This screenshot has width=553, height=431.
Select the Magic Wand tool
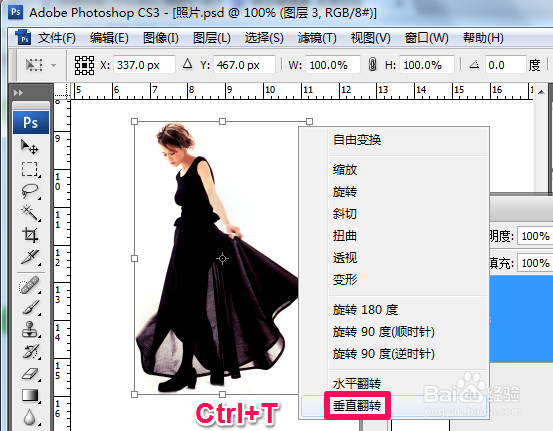30,213
